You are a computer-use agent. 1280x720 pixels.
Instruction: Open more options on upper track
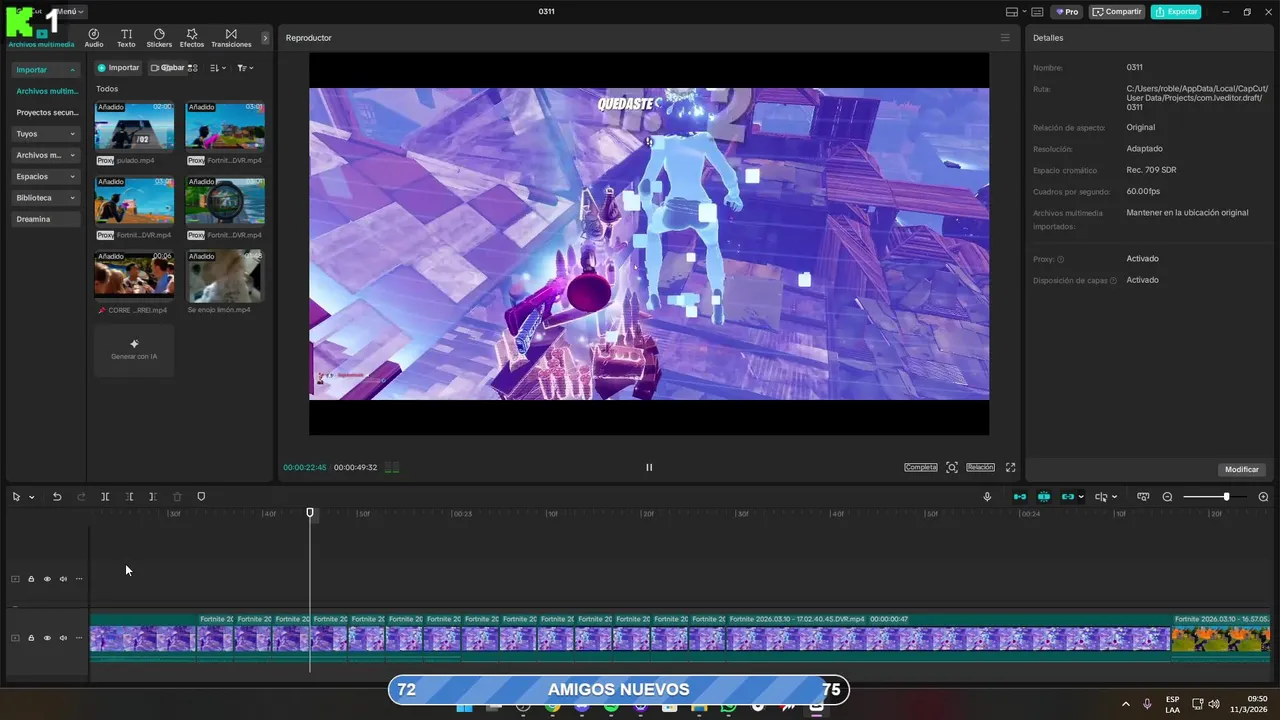[79, 579]
